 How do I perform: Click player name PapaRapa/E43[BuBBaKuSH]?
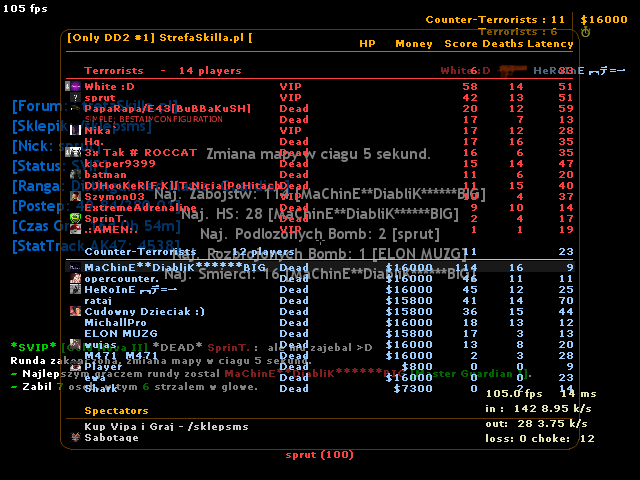click(x=167, y=109)
